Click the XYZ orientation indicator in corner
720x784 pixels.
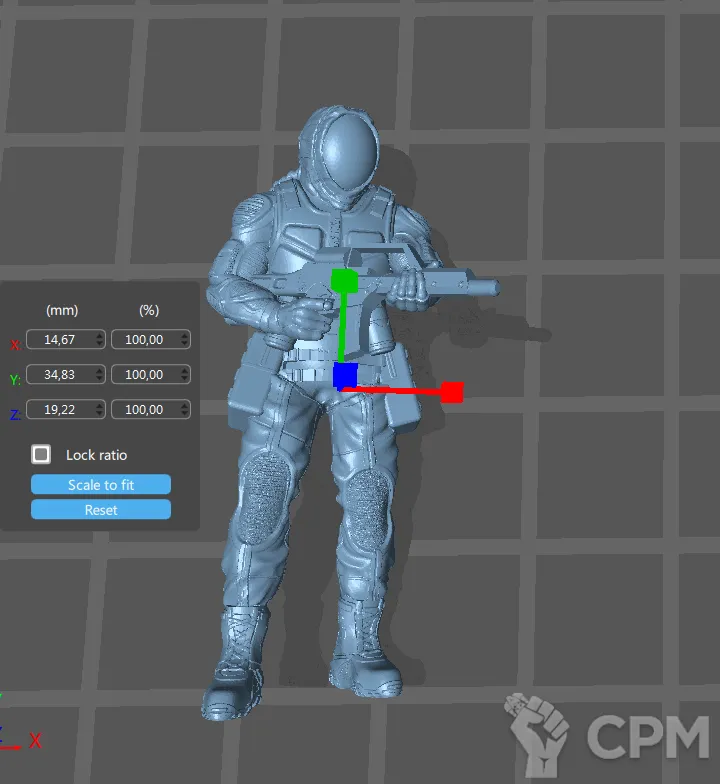coord(20,730)
